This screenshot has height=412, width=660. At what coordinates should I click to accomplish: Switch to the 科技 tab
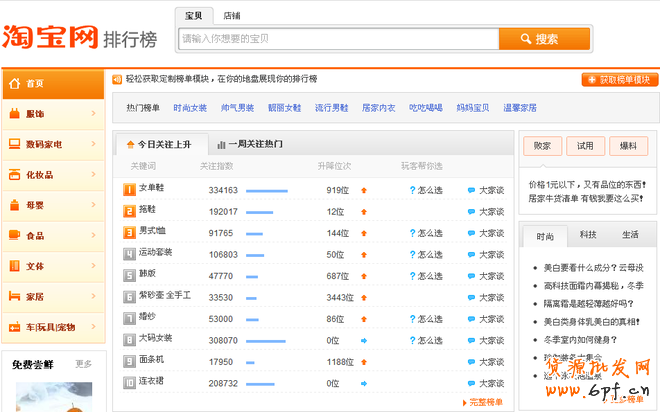pos(588,235)
